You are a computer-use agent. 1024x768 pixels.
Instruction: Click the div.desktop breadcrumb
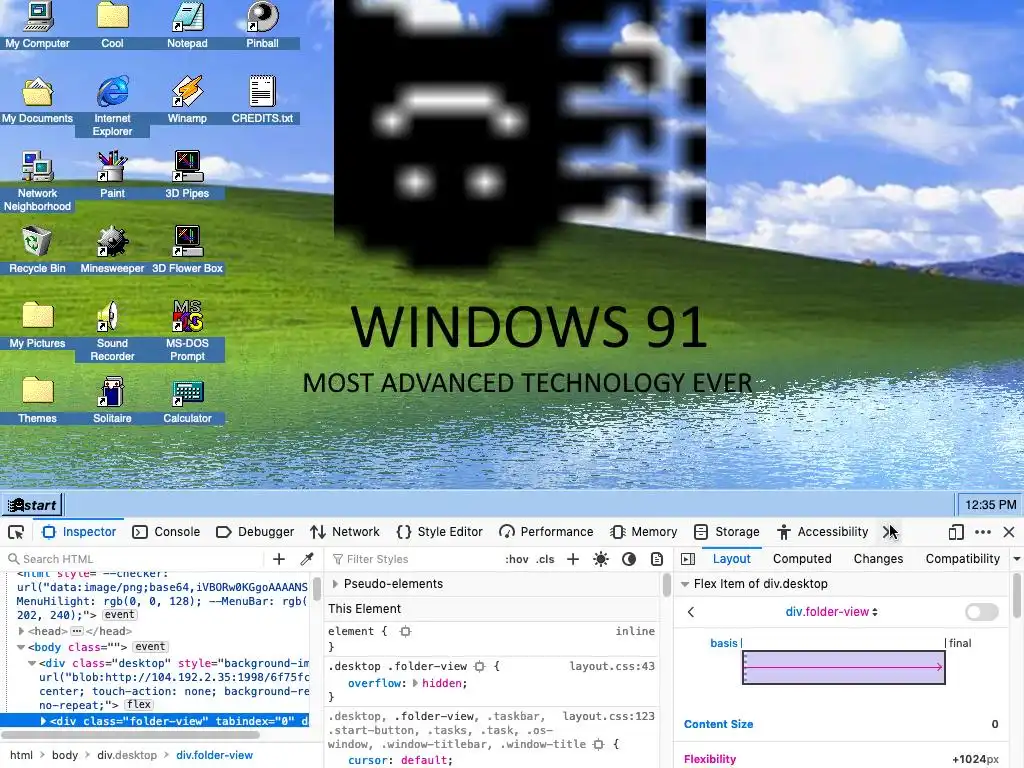pos(127,755)
